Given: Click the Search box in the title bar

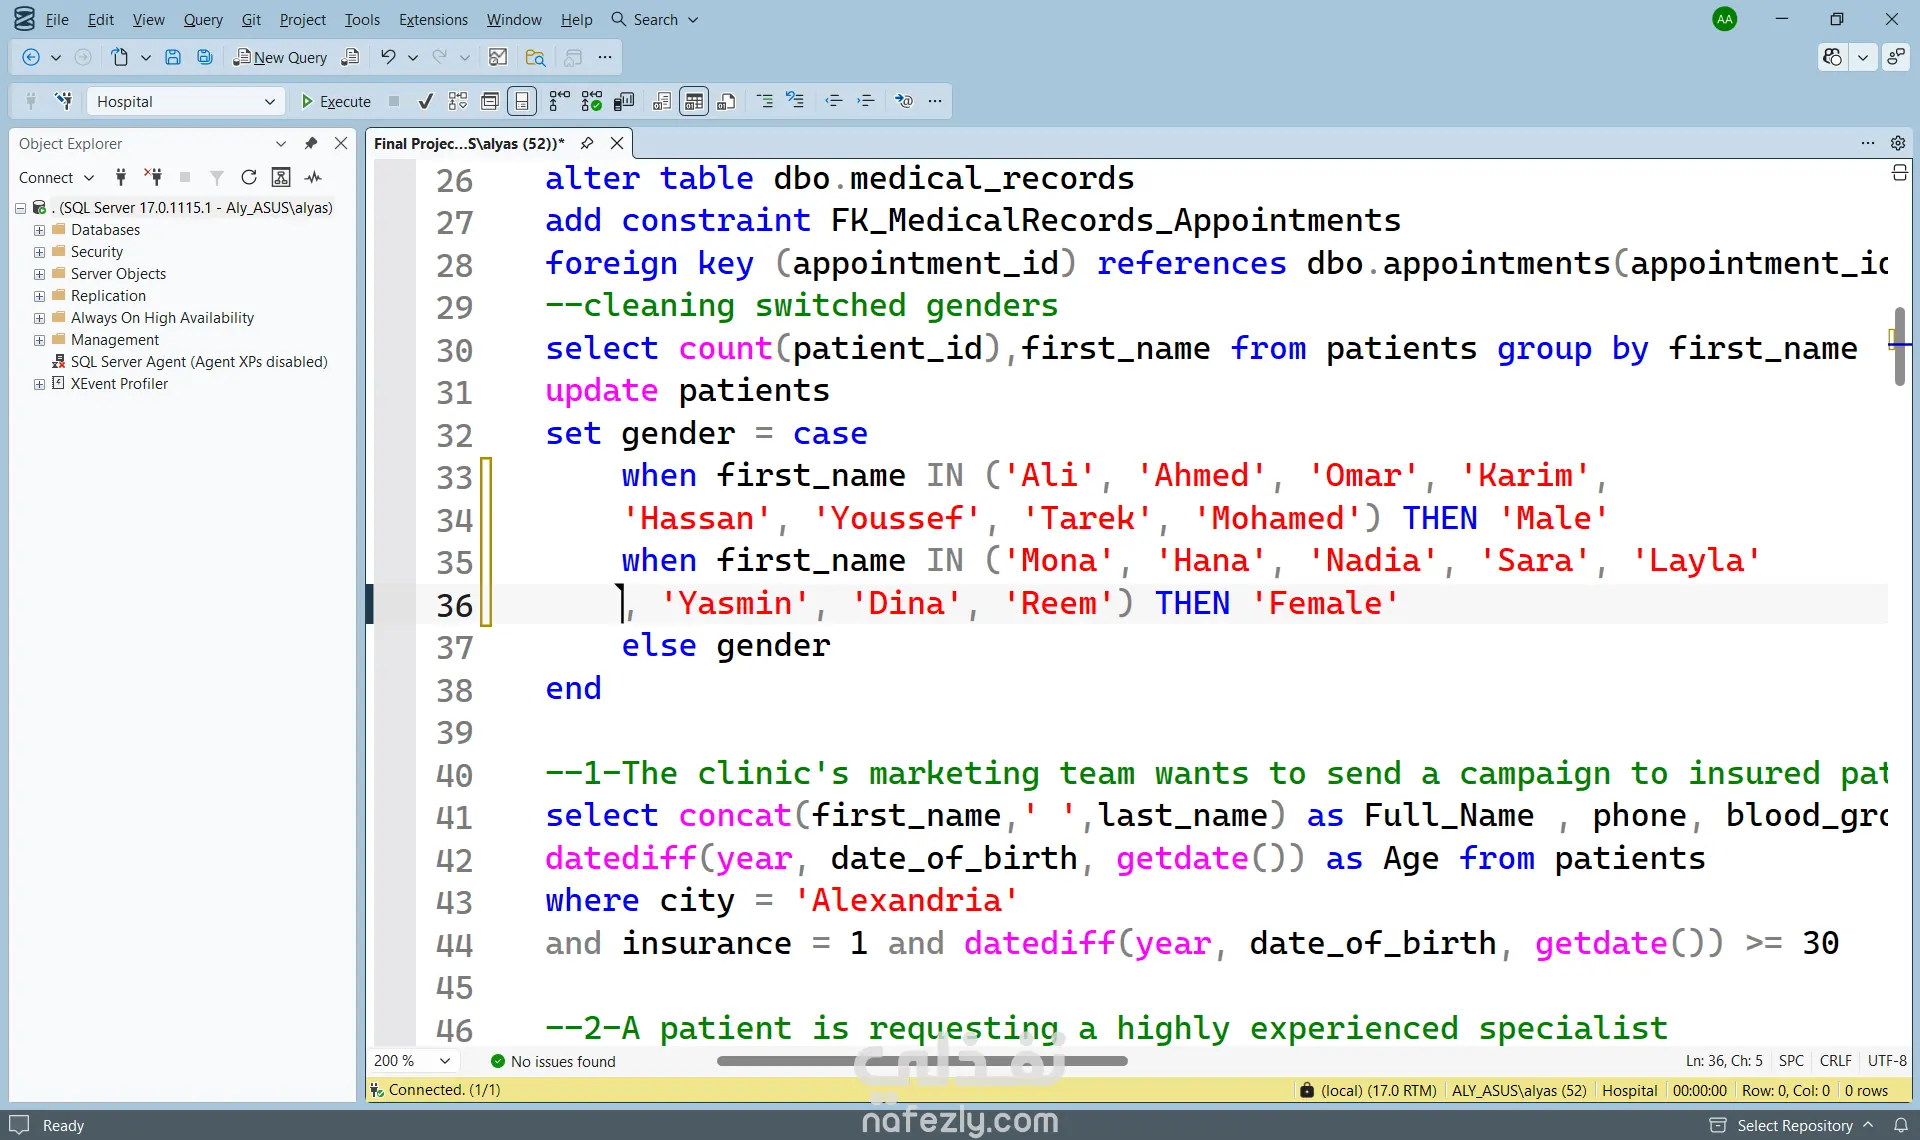Looking at the screenshot, I should coord(655,19).
